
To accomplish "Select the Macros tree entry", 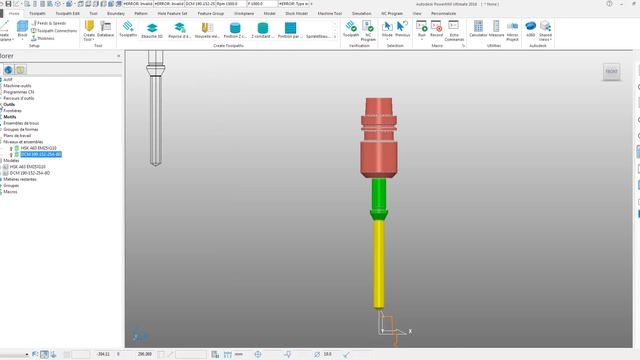I will point(10,192).
